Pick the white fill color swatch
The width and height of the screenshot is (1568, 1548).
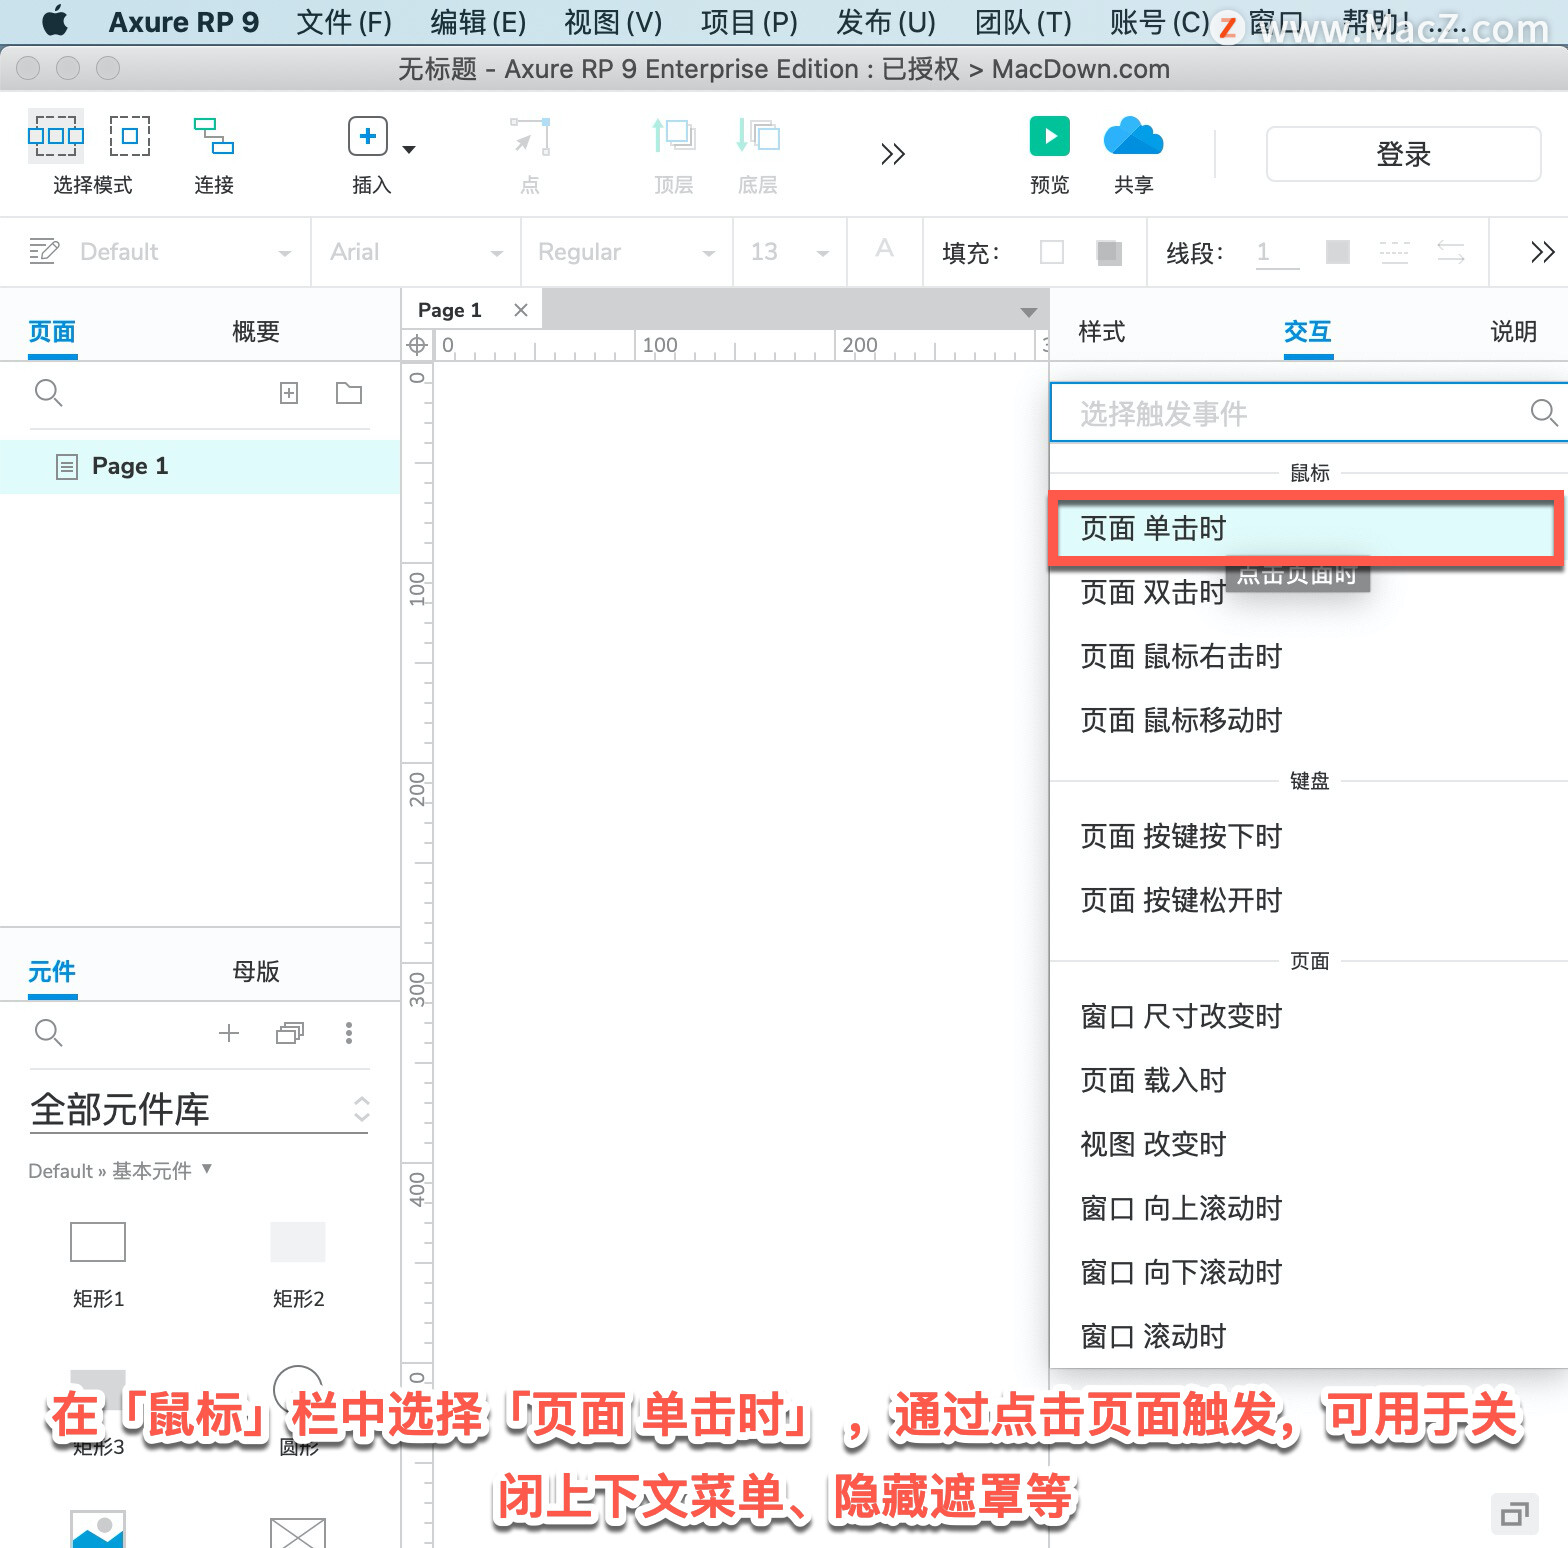click(x=1052, y=252)
